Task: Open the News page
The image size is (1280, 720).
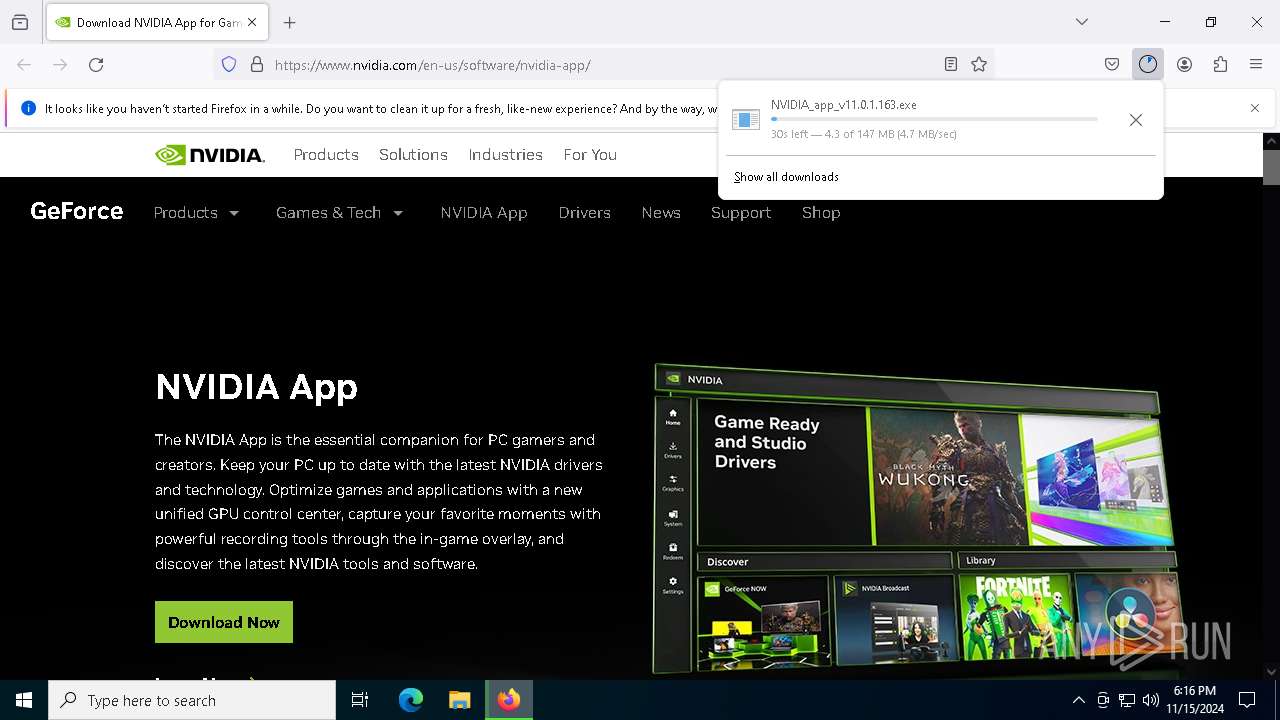Action: tap(661, 213)
